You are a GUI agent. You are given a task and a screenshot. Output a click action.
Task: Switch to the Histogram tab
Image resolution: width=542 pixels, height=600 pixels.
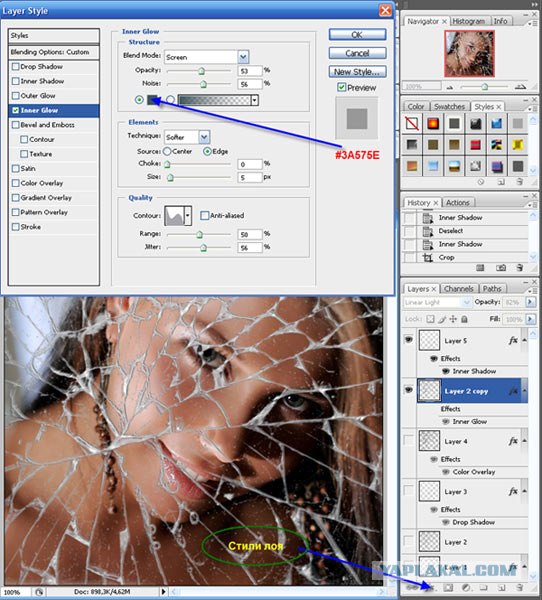coord(469,21)
